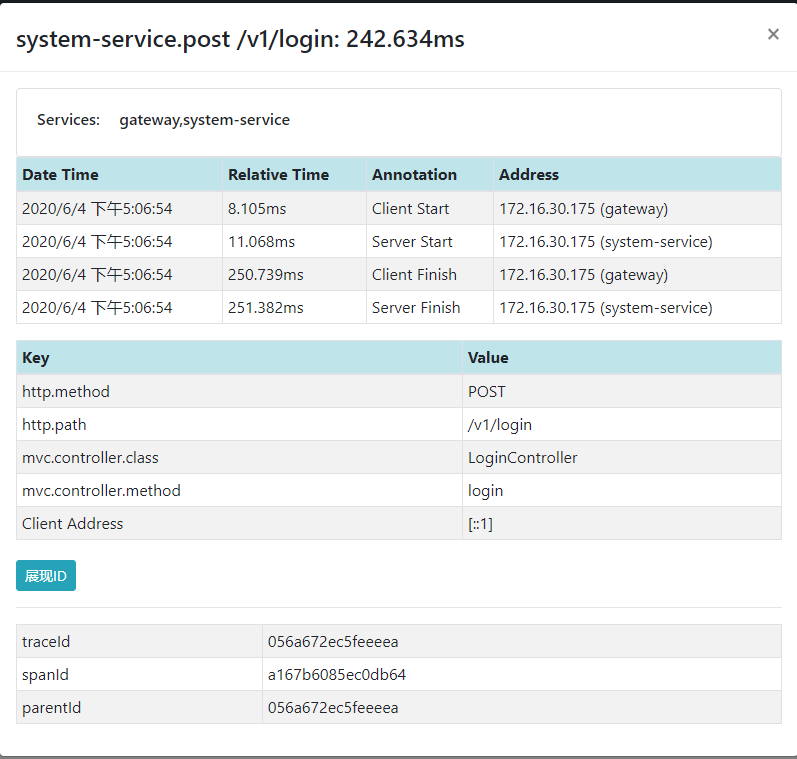Select the Server Finish annotation cell
Image resolution: width=797 pixels, height=759 pixels.
(416, 308)
